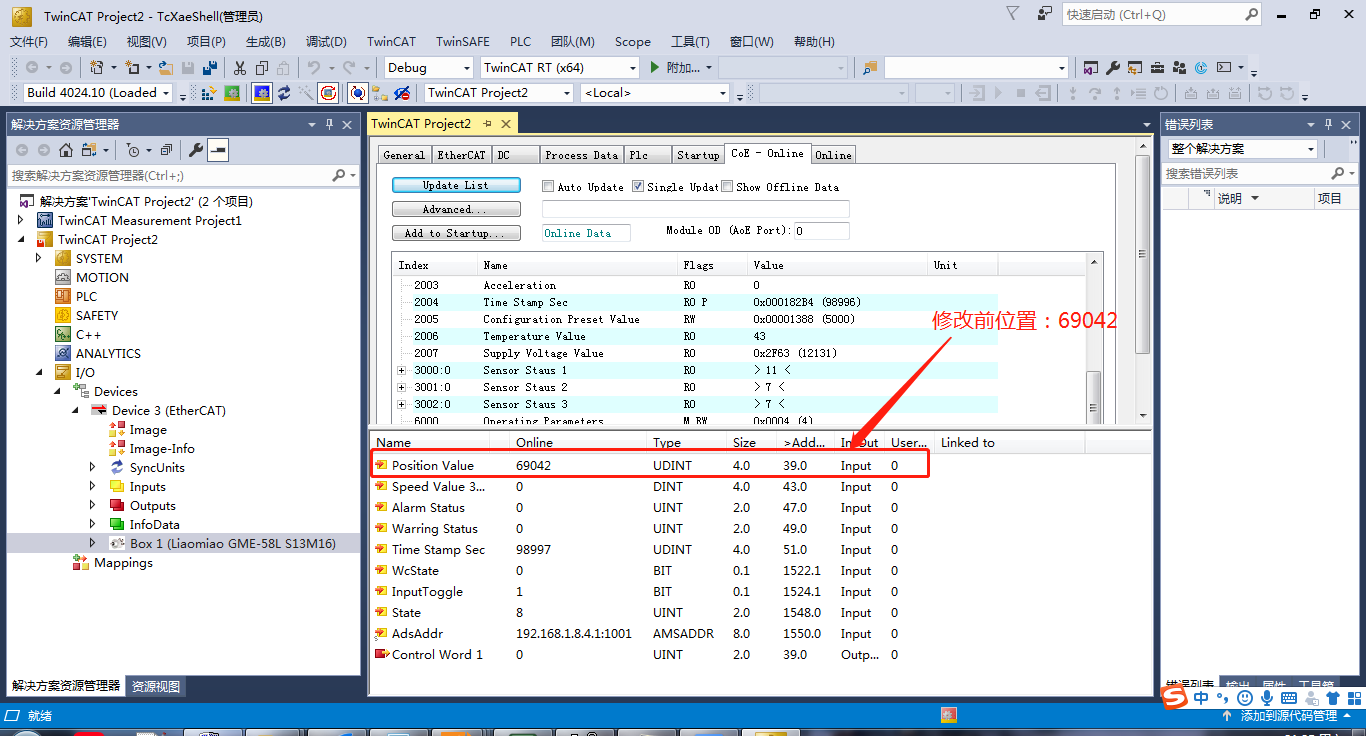1366x736 pixels.
Task: Click the Name column header in variable list
Action: [x=394, y=442]
